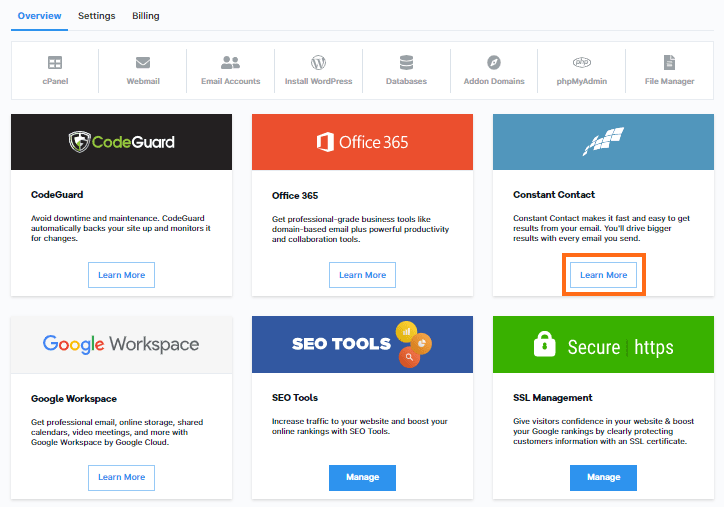The width and height of the screenshot is (724, 507).
Task: Click Learn More under Constant Contact
Action: 603,275
